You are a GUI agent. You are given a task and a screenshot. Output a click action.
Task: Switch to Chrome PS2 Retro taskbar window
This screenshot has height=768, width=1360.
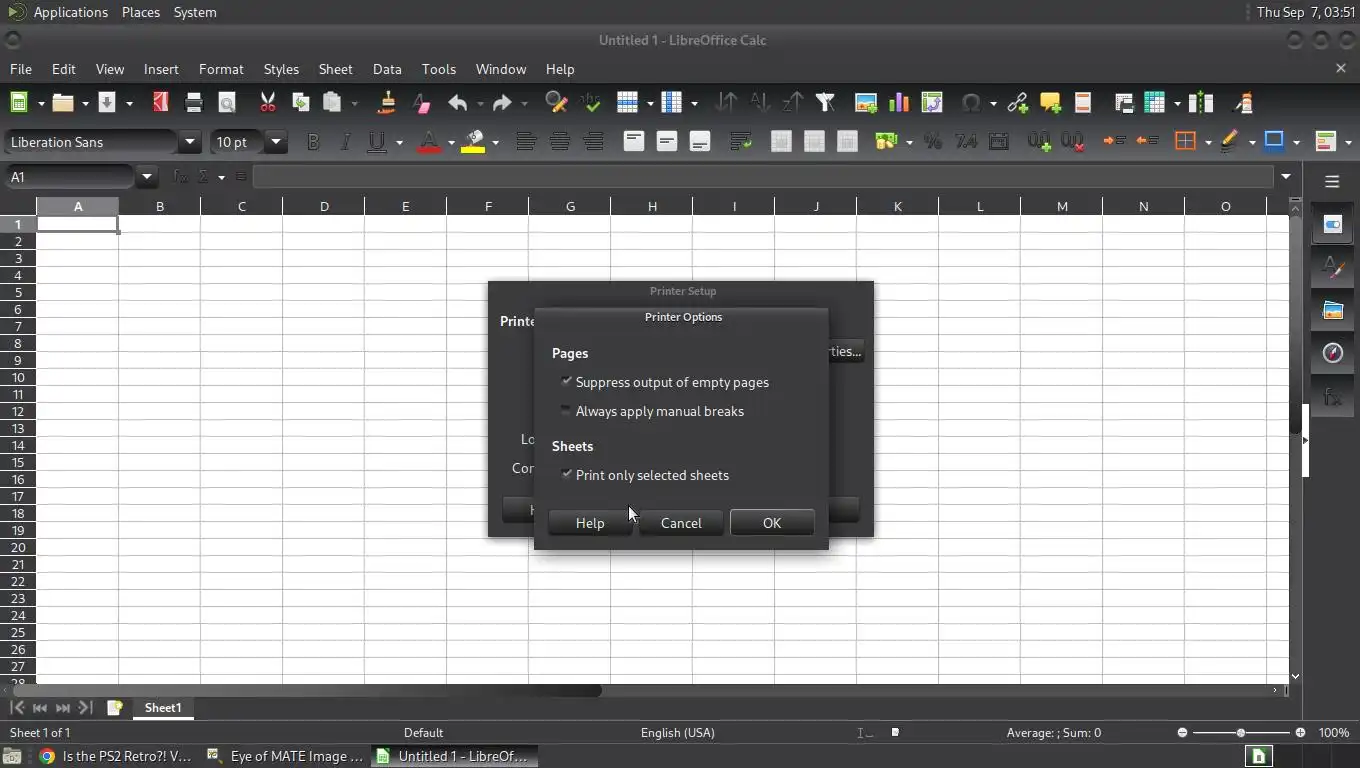(x=116, y=756)
